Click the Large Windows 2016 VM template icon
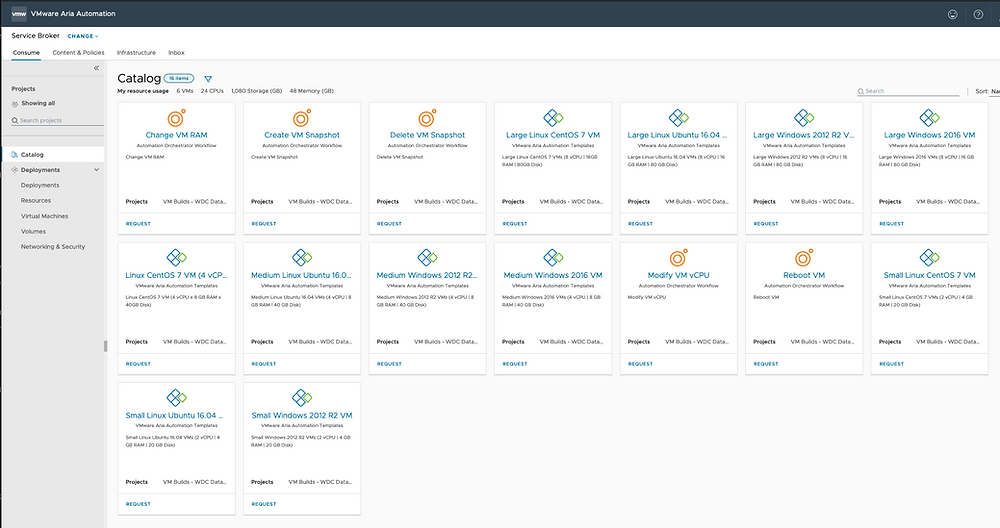 pyautogui.click(x=930, y=117)
